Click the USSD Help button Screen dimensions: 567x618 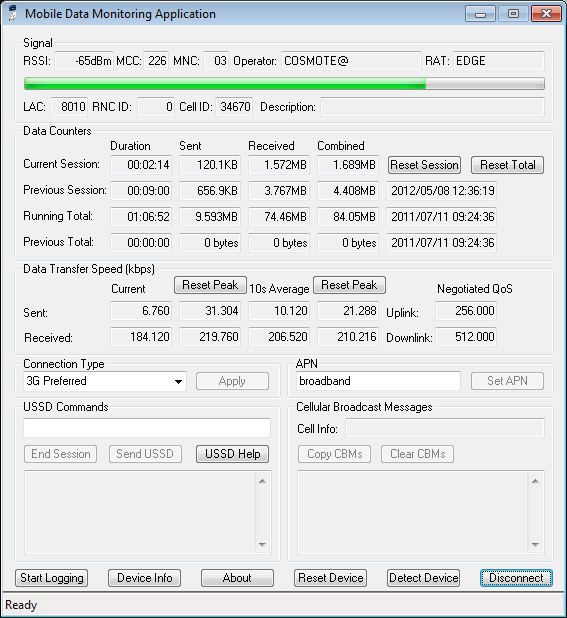tap(232, 454)
